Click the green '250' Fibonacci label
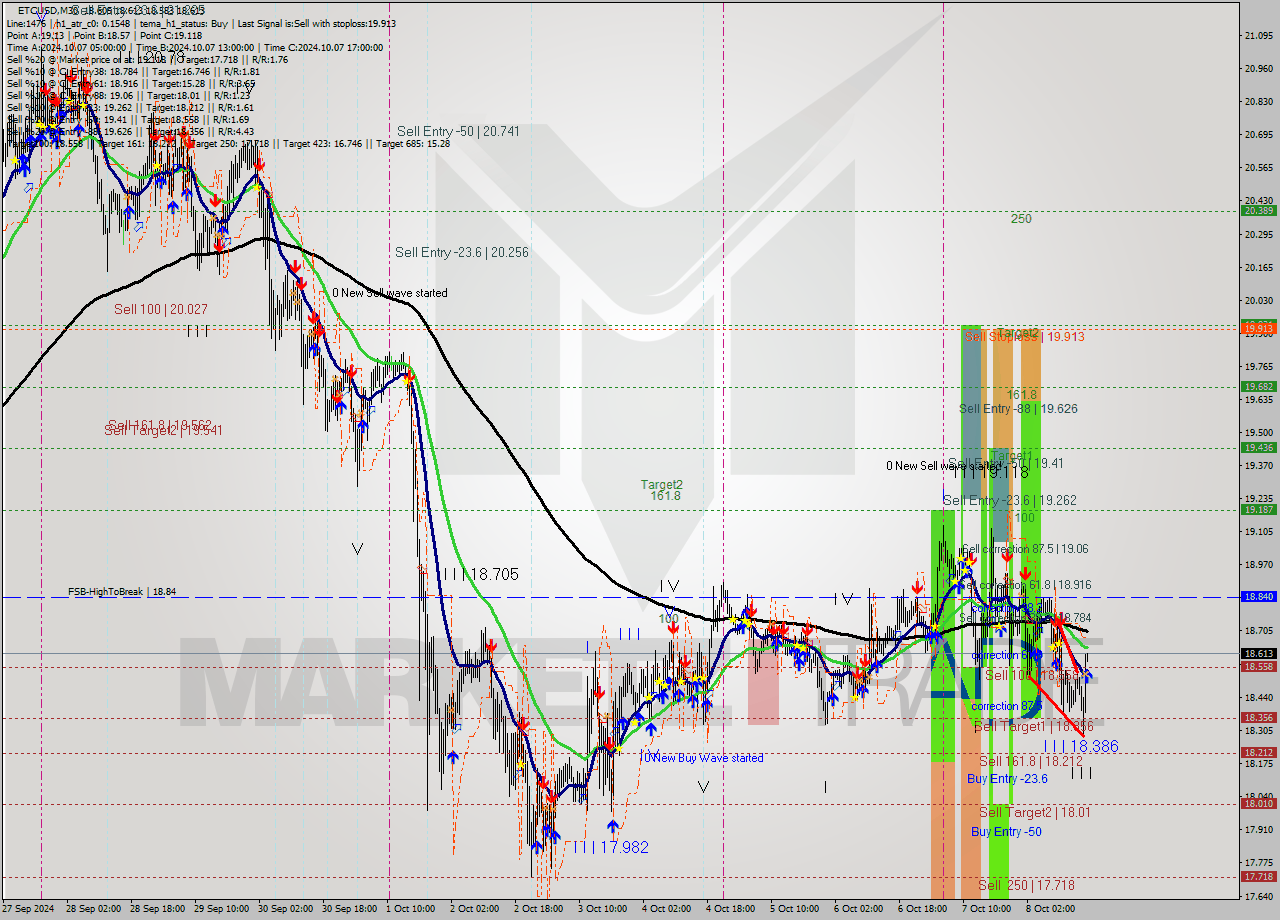The height and width of the screenshot is (920, 1280). click(1020, 218)
